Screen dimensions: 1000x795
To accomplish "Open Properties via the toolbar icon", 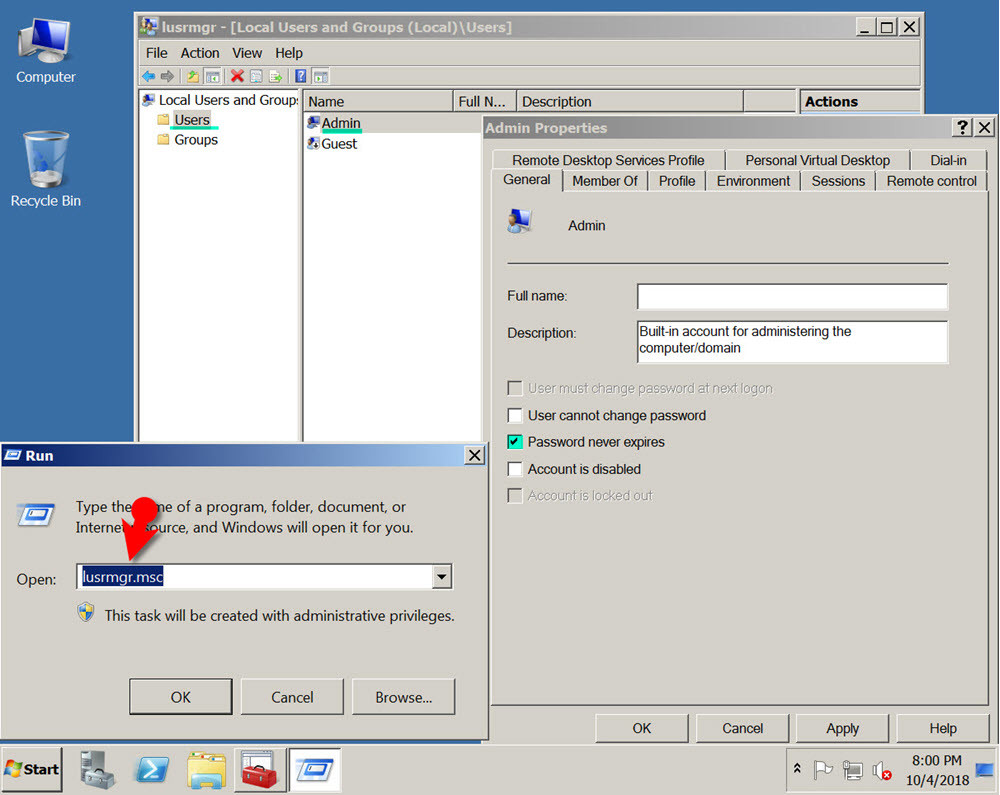I will tap(256, 77).
